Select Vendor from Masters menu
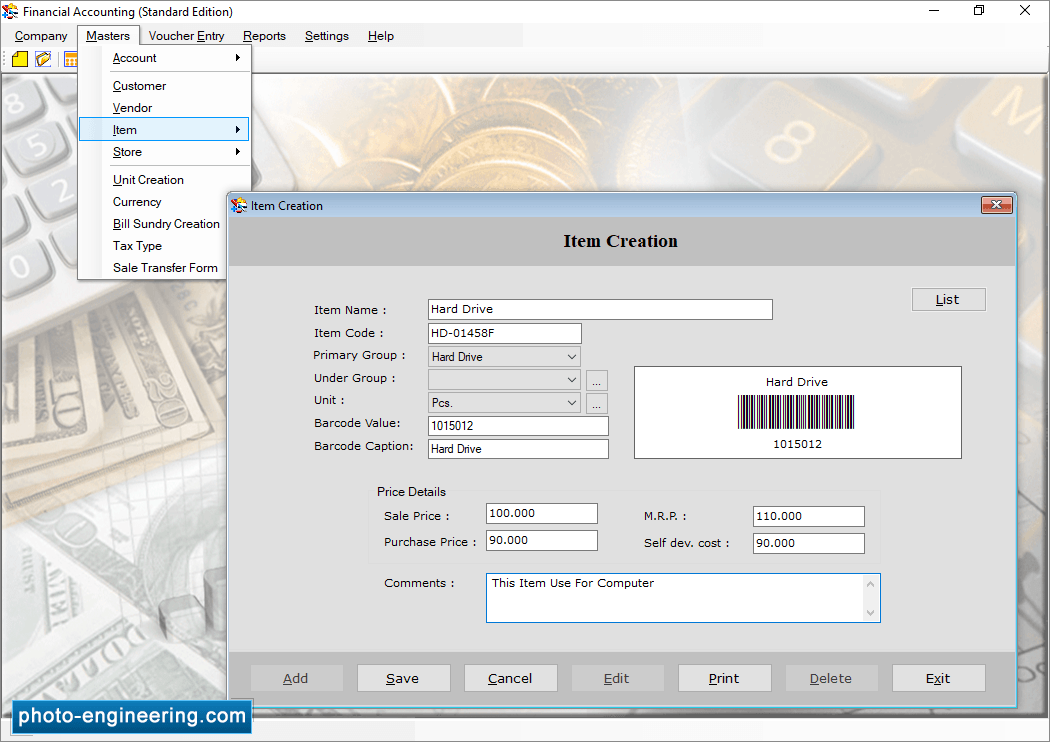The height and width of the screenshot is (742, 1050). pyautogui.click(x=164, y=108)
